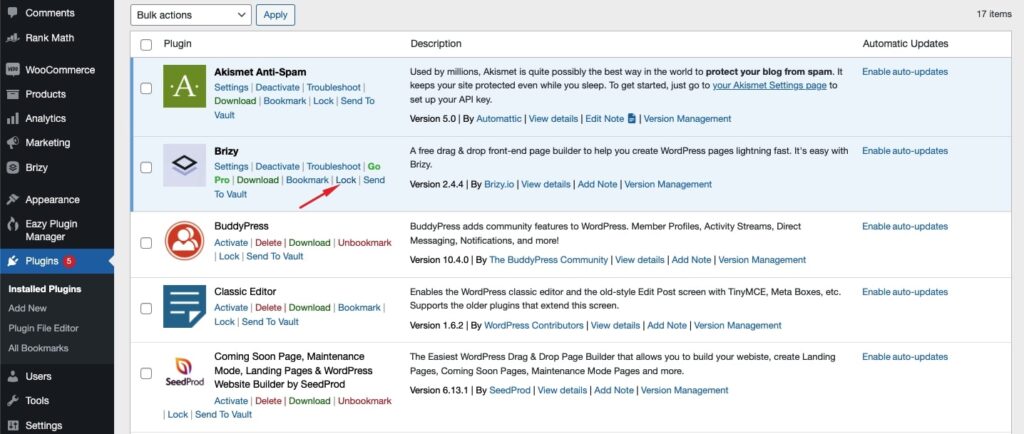The image size is (1024, 434).
Task: Troubleshoot the Brizy plugin
Action: (334, 167)
